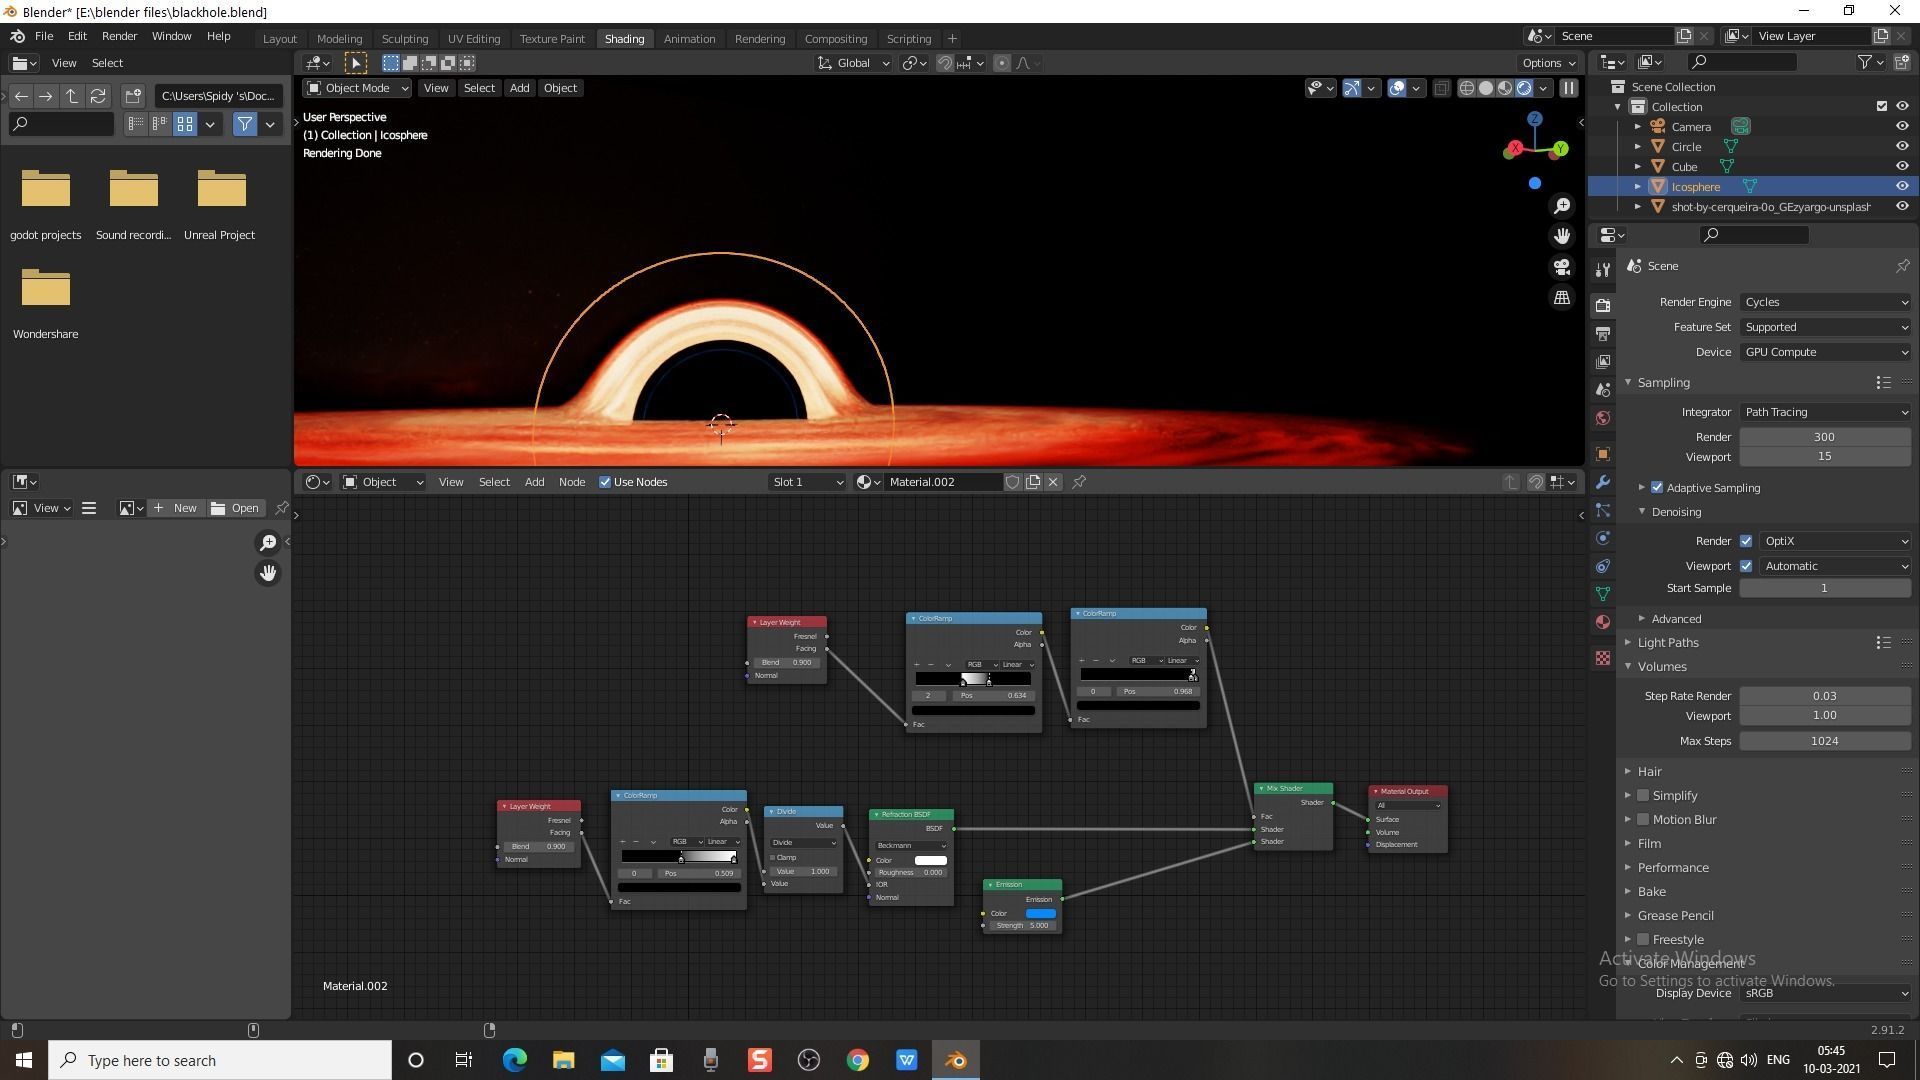
Task: Click the image editor pan hand
Action: [268, 573]
